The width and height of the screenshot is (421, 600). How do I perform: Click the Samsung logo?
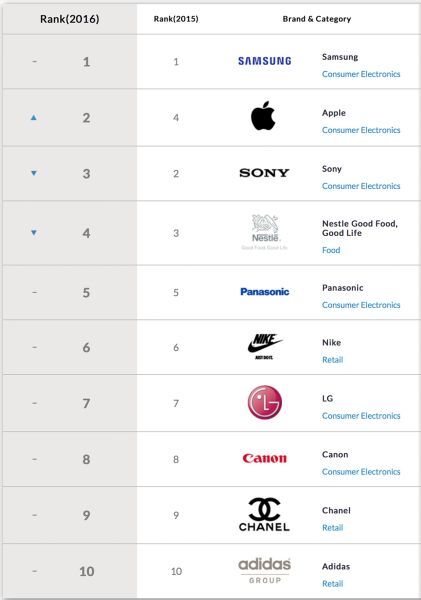[x=264, y=61]
